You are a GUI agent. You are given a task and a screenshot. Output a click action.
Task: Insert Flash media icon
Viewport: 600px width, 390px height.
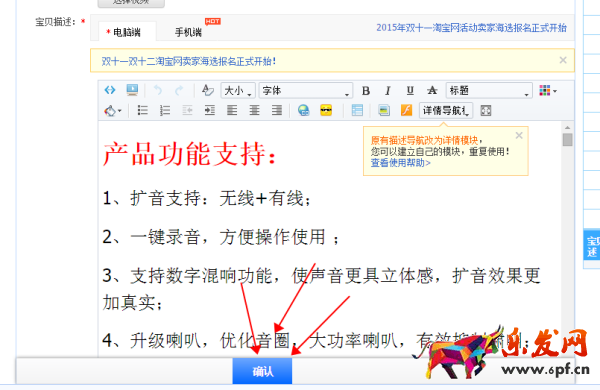(406, 111)
